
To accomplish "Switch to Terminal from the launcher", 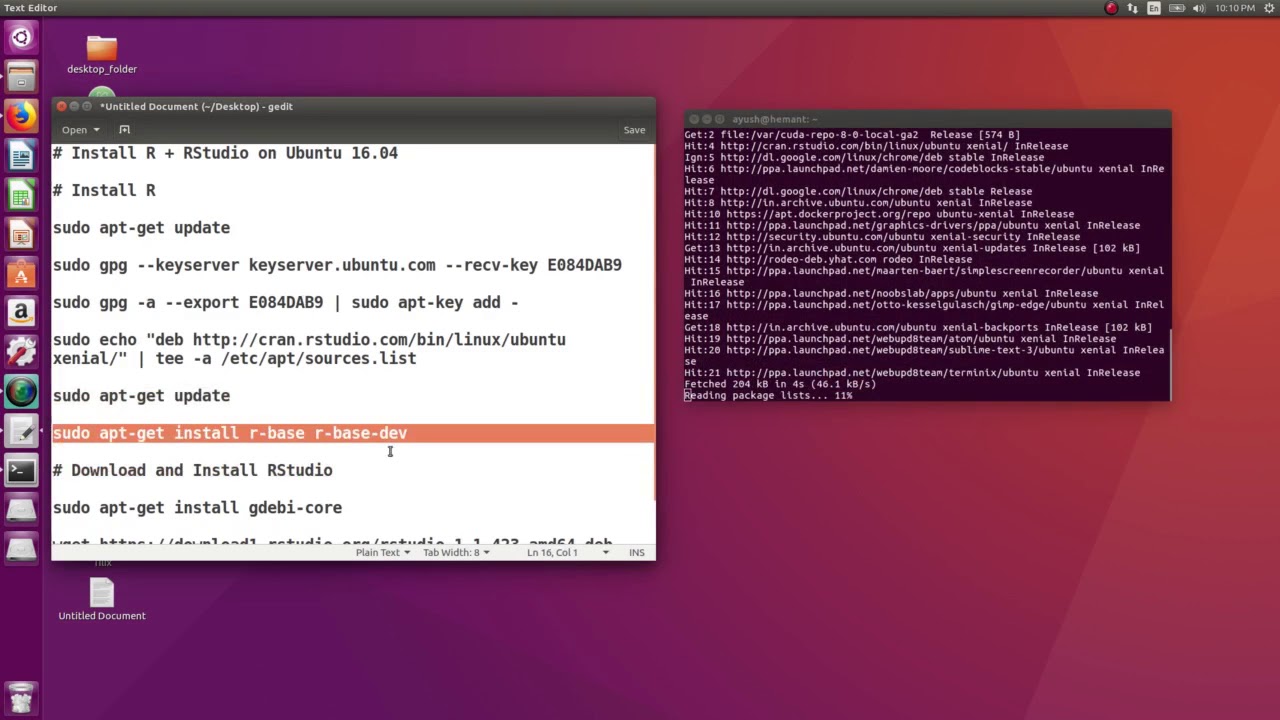I will pos(21,470).
